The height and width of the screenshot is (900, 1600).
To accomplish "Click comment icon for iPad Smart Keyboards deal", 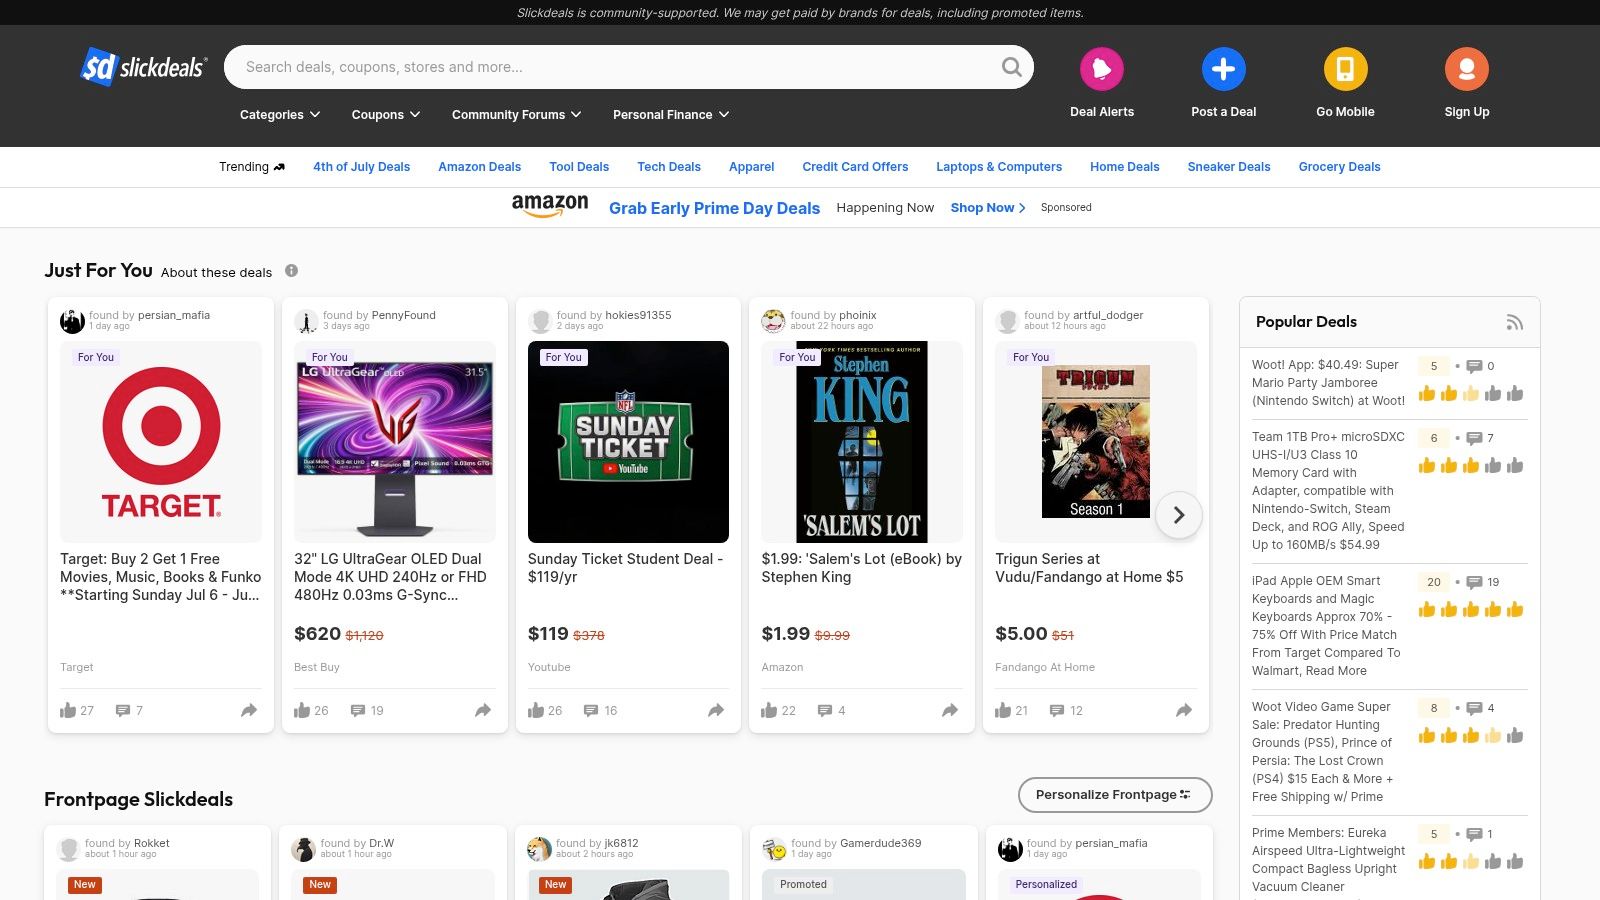I will click(x=1474, y=582).
